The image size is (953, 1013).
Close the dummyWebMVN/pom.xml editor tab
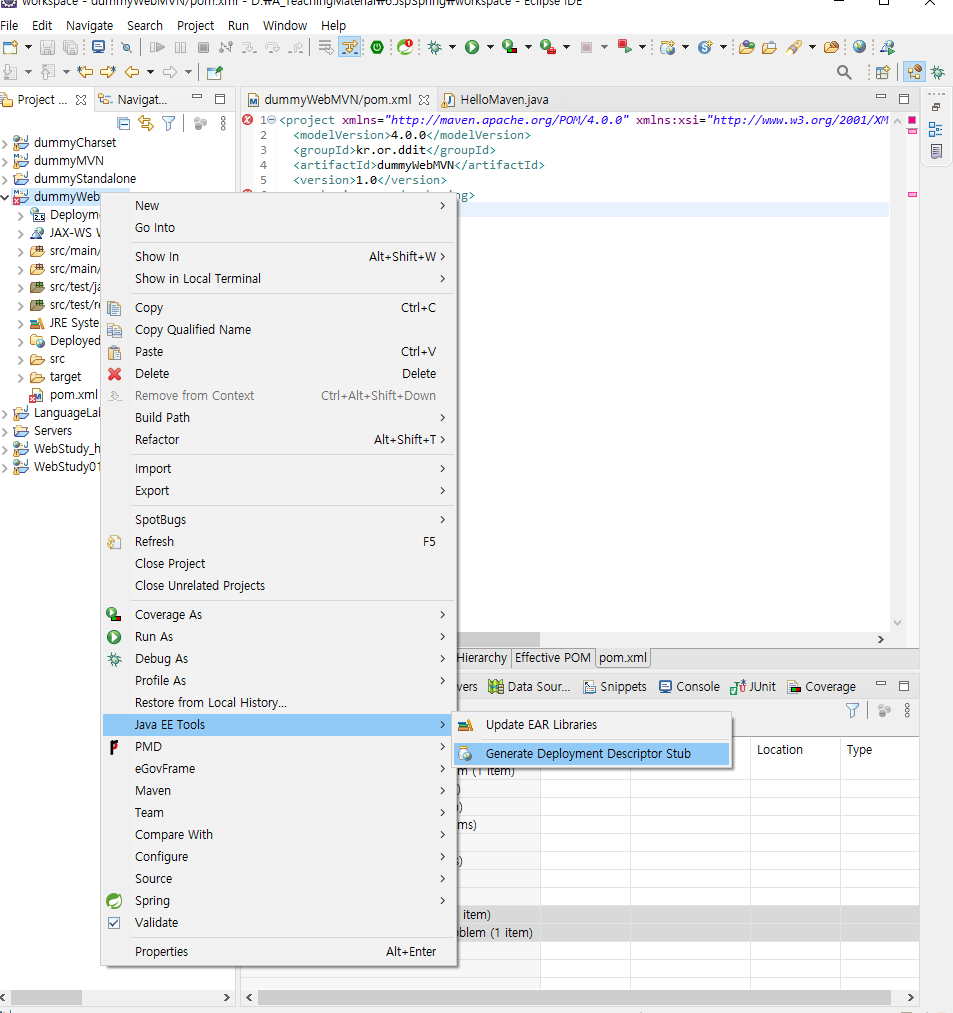424,99
